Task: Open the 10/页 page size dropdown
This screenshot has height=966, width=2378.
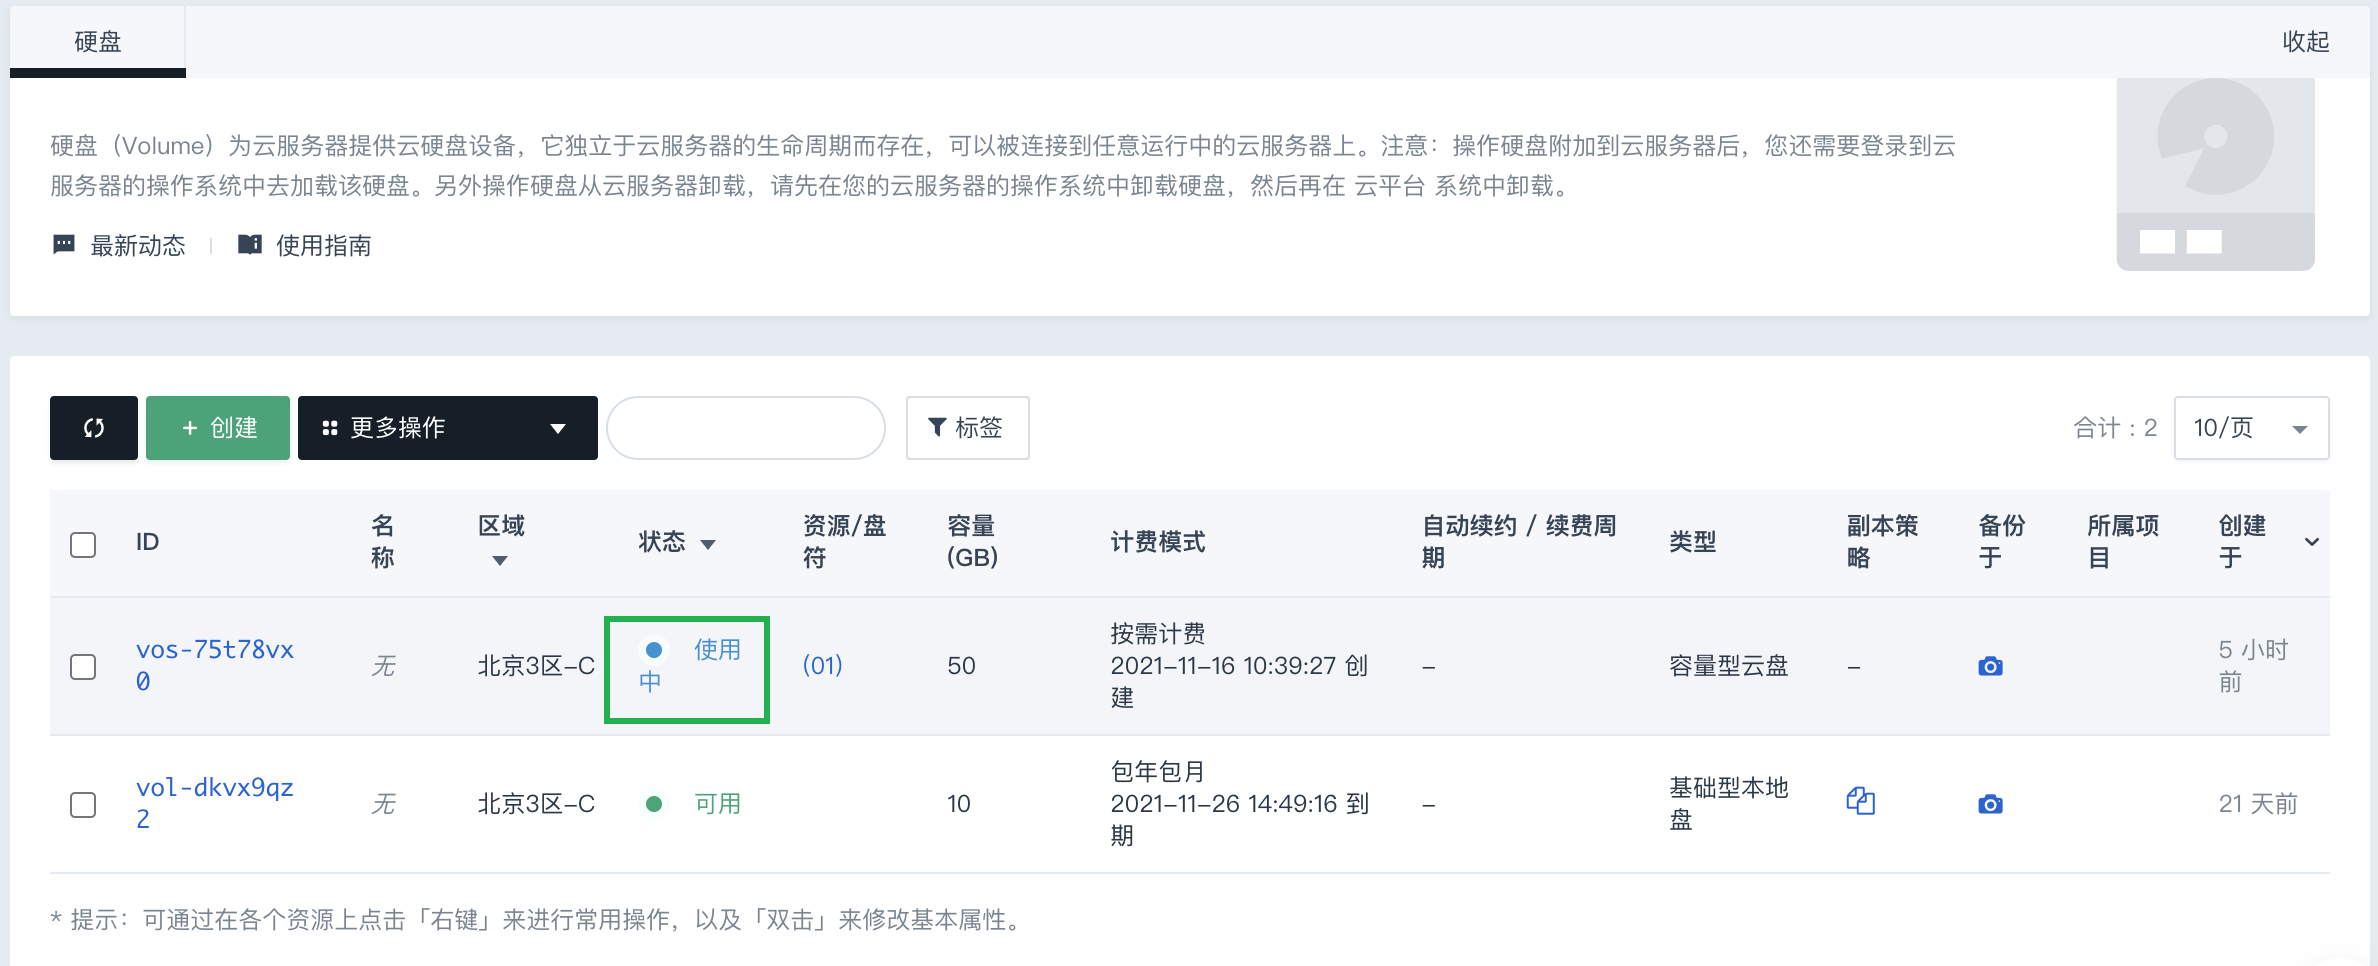Action: 2251,428
